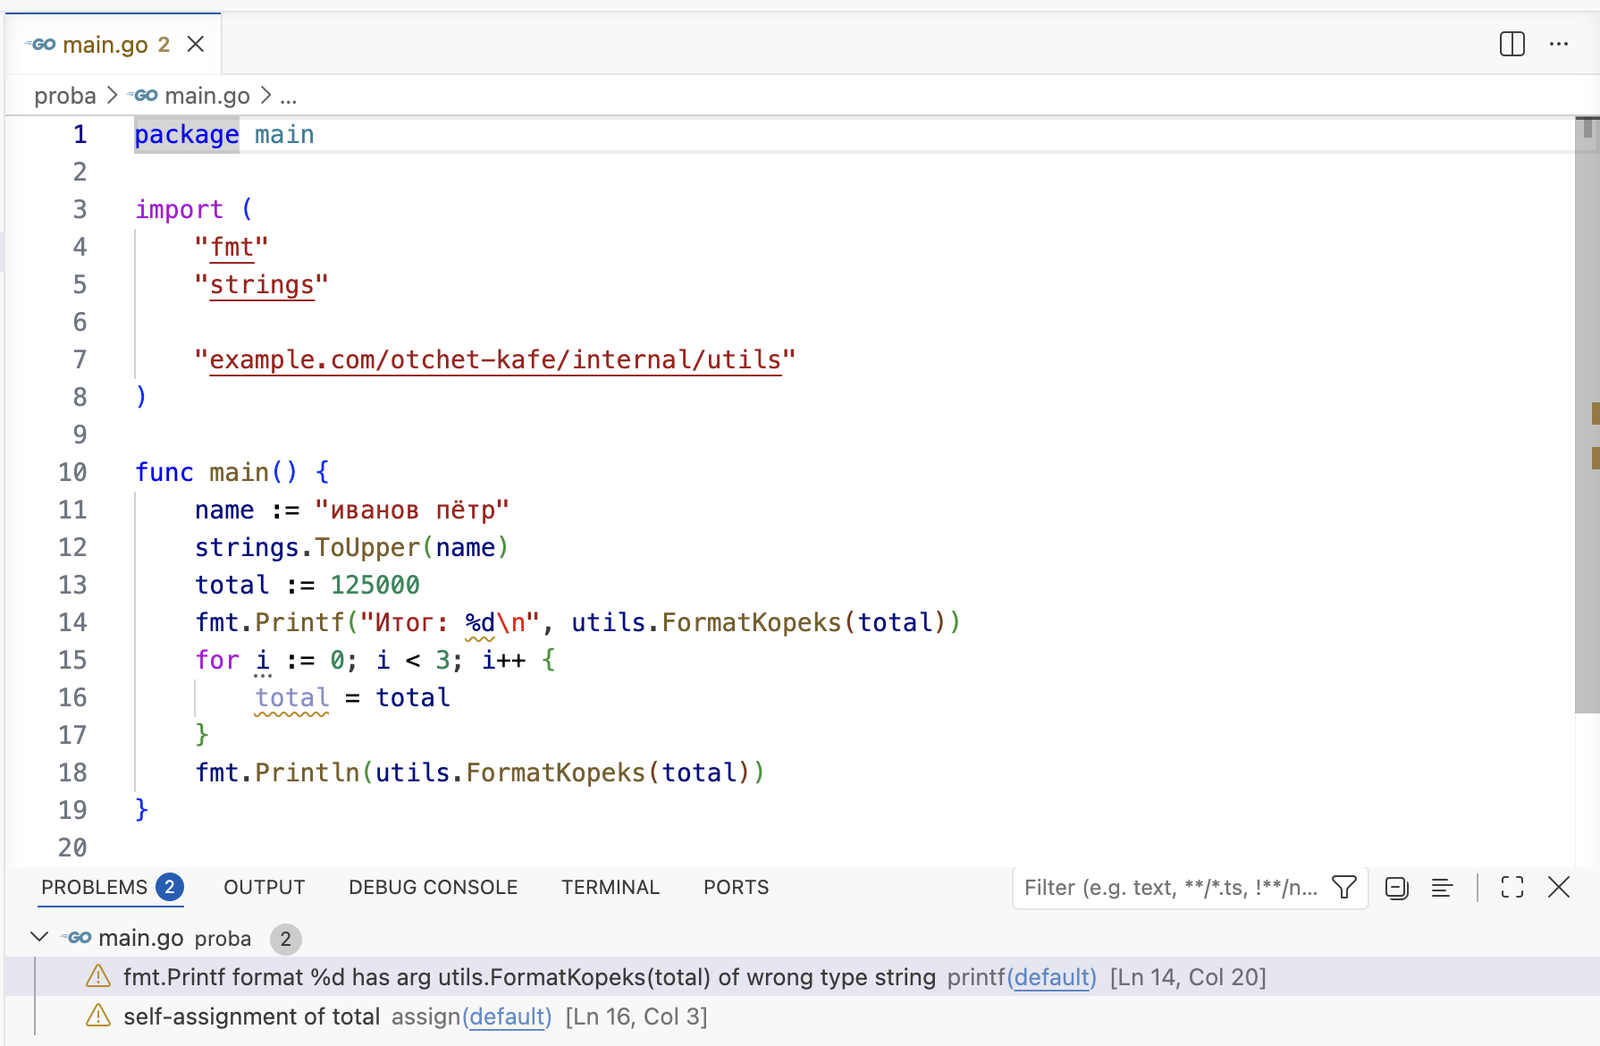Open the problems filter funnel options
The height and width of the screenshot is (1046, 1600).
1345,887
